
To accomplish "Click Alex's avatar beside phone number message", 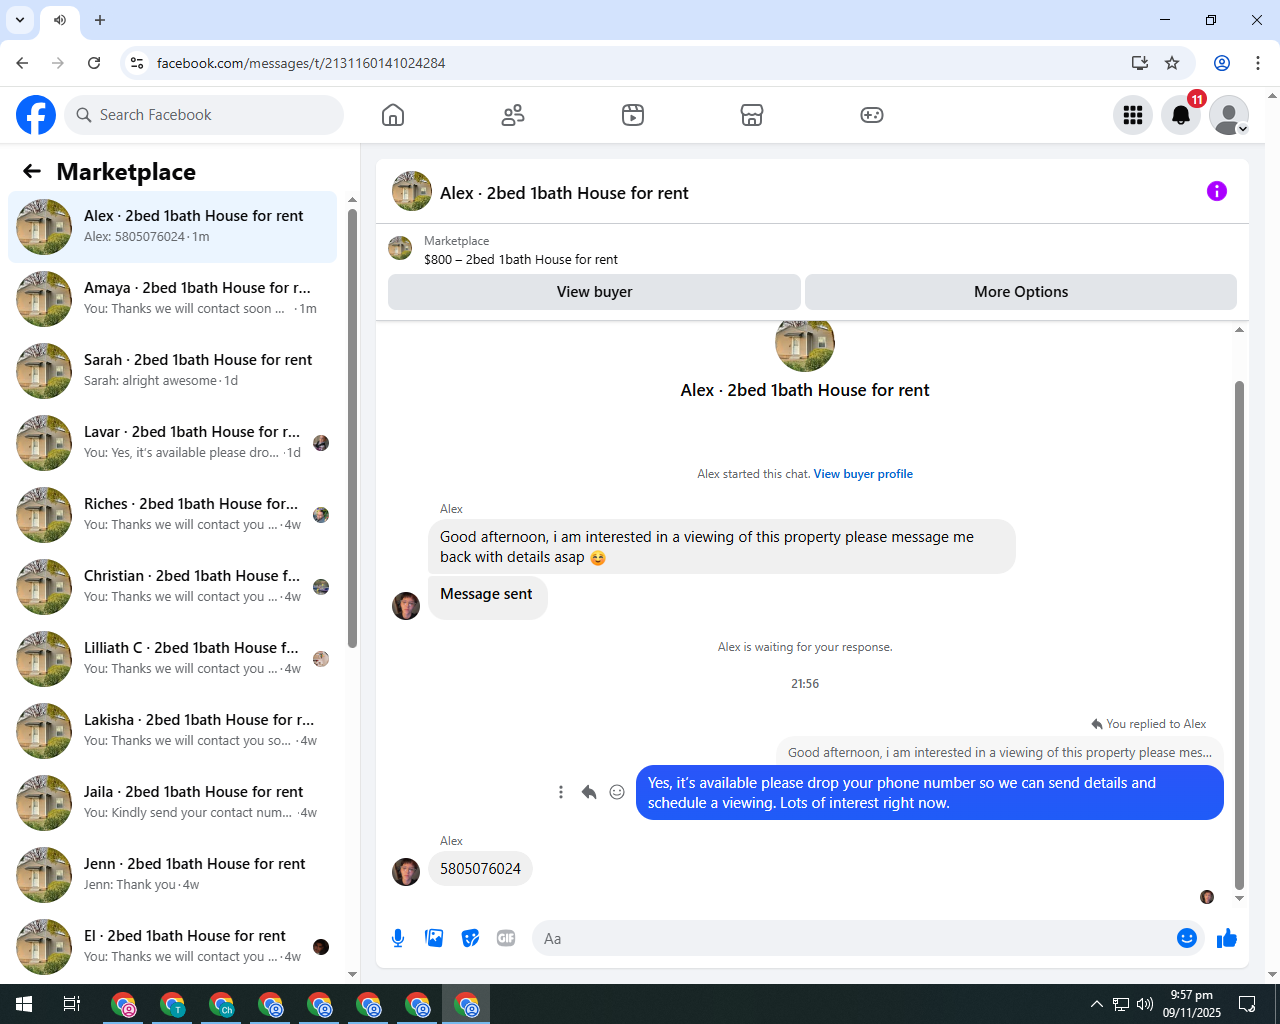I will (406, 872).
